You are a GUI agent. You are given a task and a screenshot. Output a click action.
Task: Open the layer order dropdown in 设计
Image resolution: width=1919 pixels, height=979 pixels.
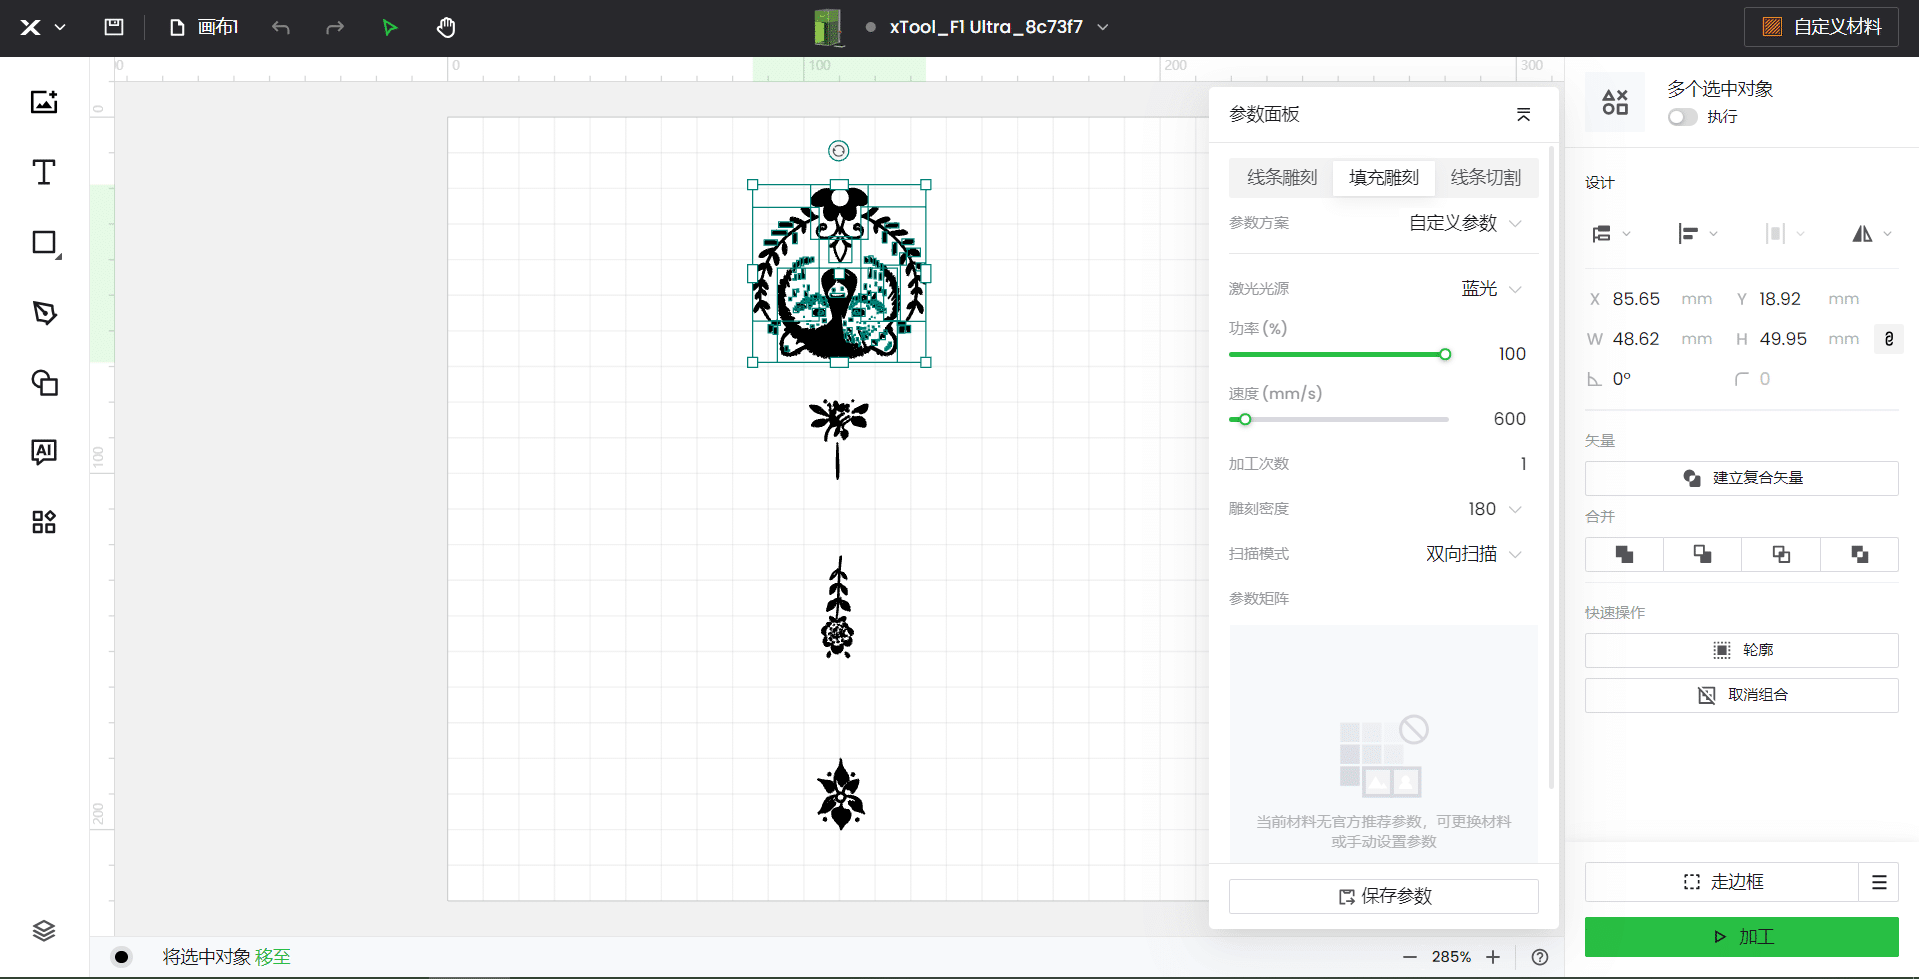1611,234
